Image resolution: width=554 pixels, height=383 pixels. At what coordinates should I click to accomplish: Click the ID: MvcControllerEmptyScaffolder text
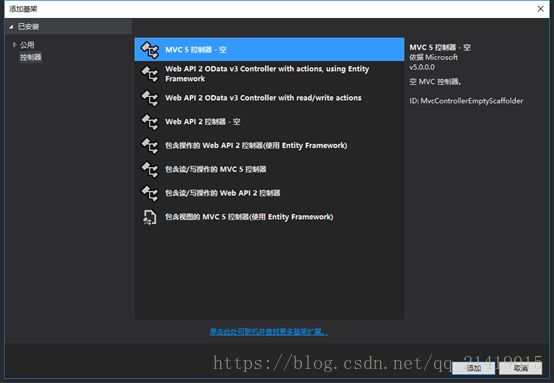point(466,101)
